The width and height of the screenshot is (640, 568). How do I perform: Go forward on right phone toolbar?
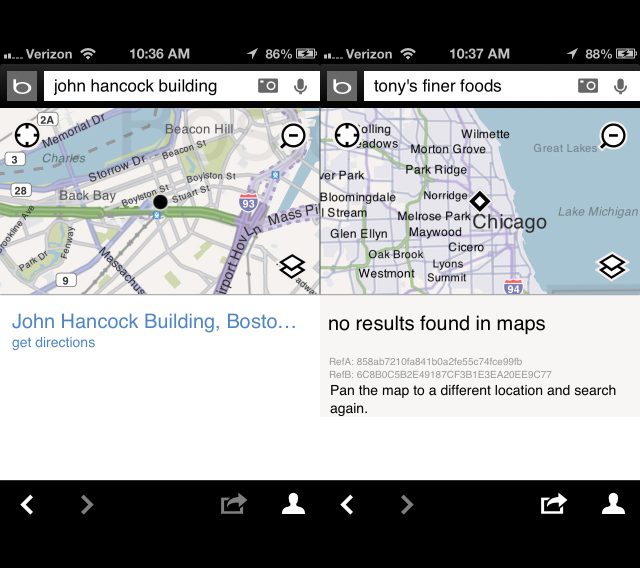pyautogui.click(x=407, y=504)
